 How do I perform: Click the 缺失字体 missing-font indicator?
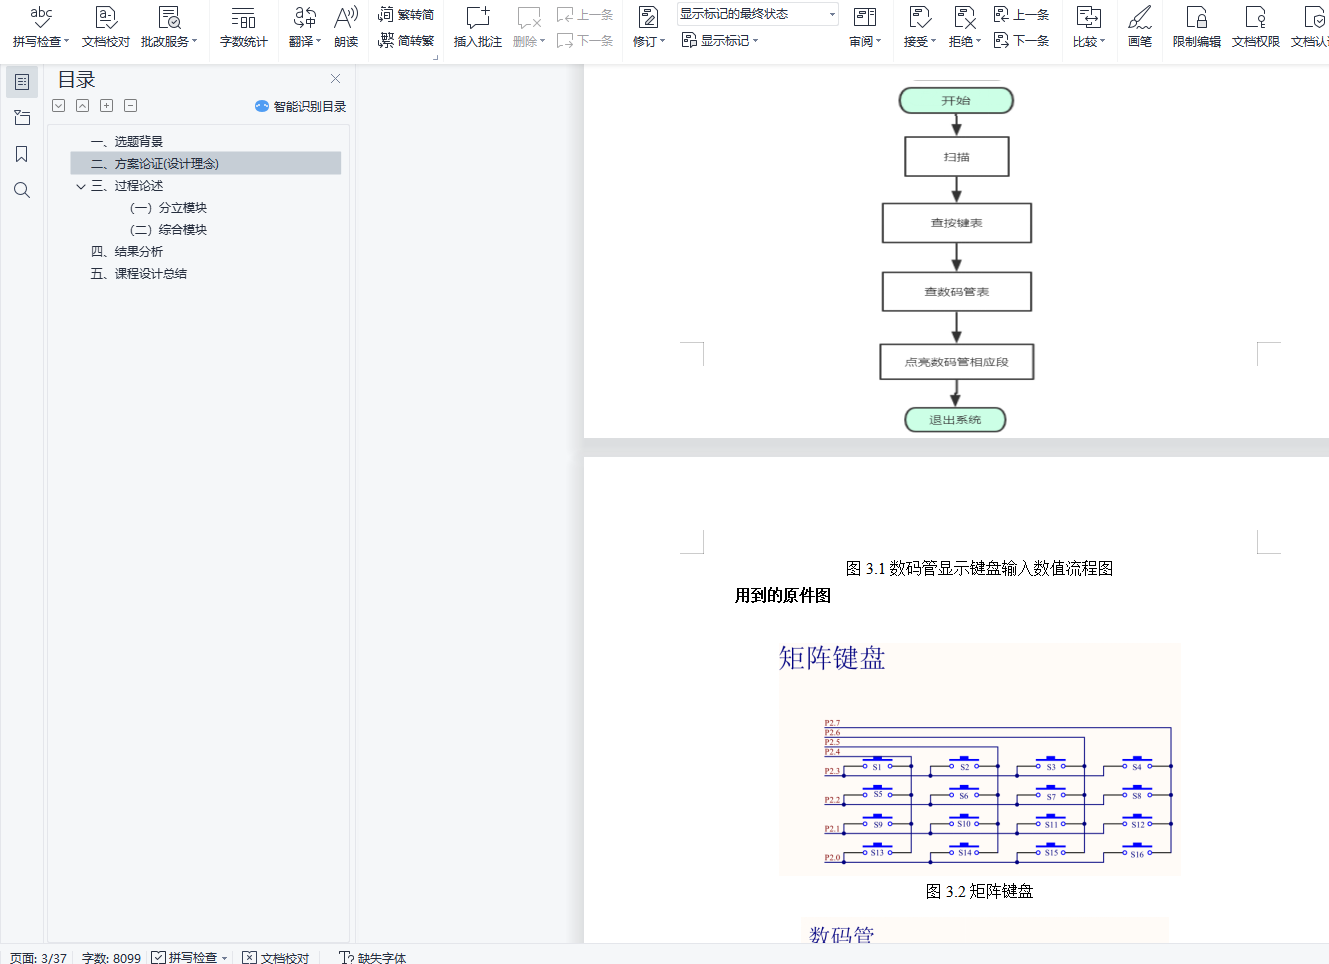tap(372, 957)
